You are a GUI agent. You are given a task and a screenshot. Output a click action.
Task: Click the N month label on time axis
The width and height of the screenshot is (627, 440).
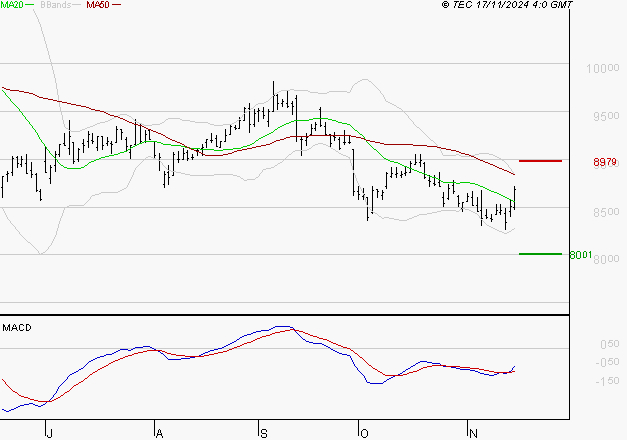(473, 434)
